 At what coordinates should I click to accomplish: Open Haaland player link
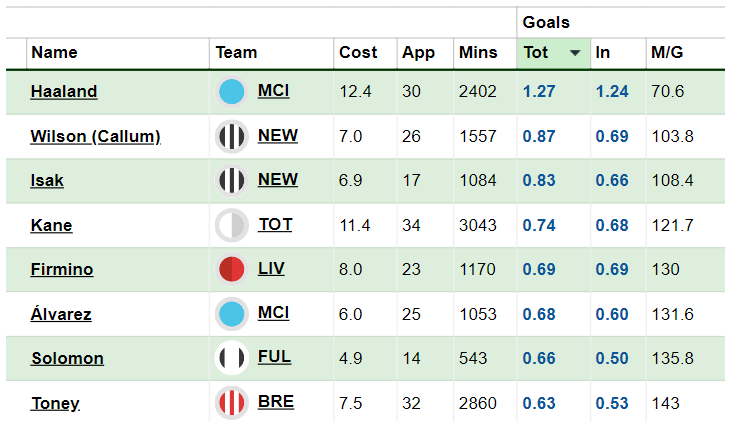point(64,92)
